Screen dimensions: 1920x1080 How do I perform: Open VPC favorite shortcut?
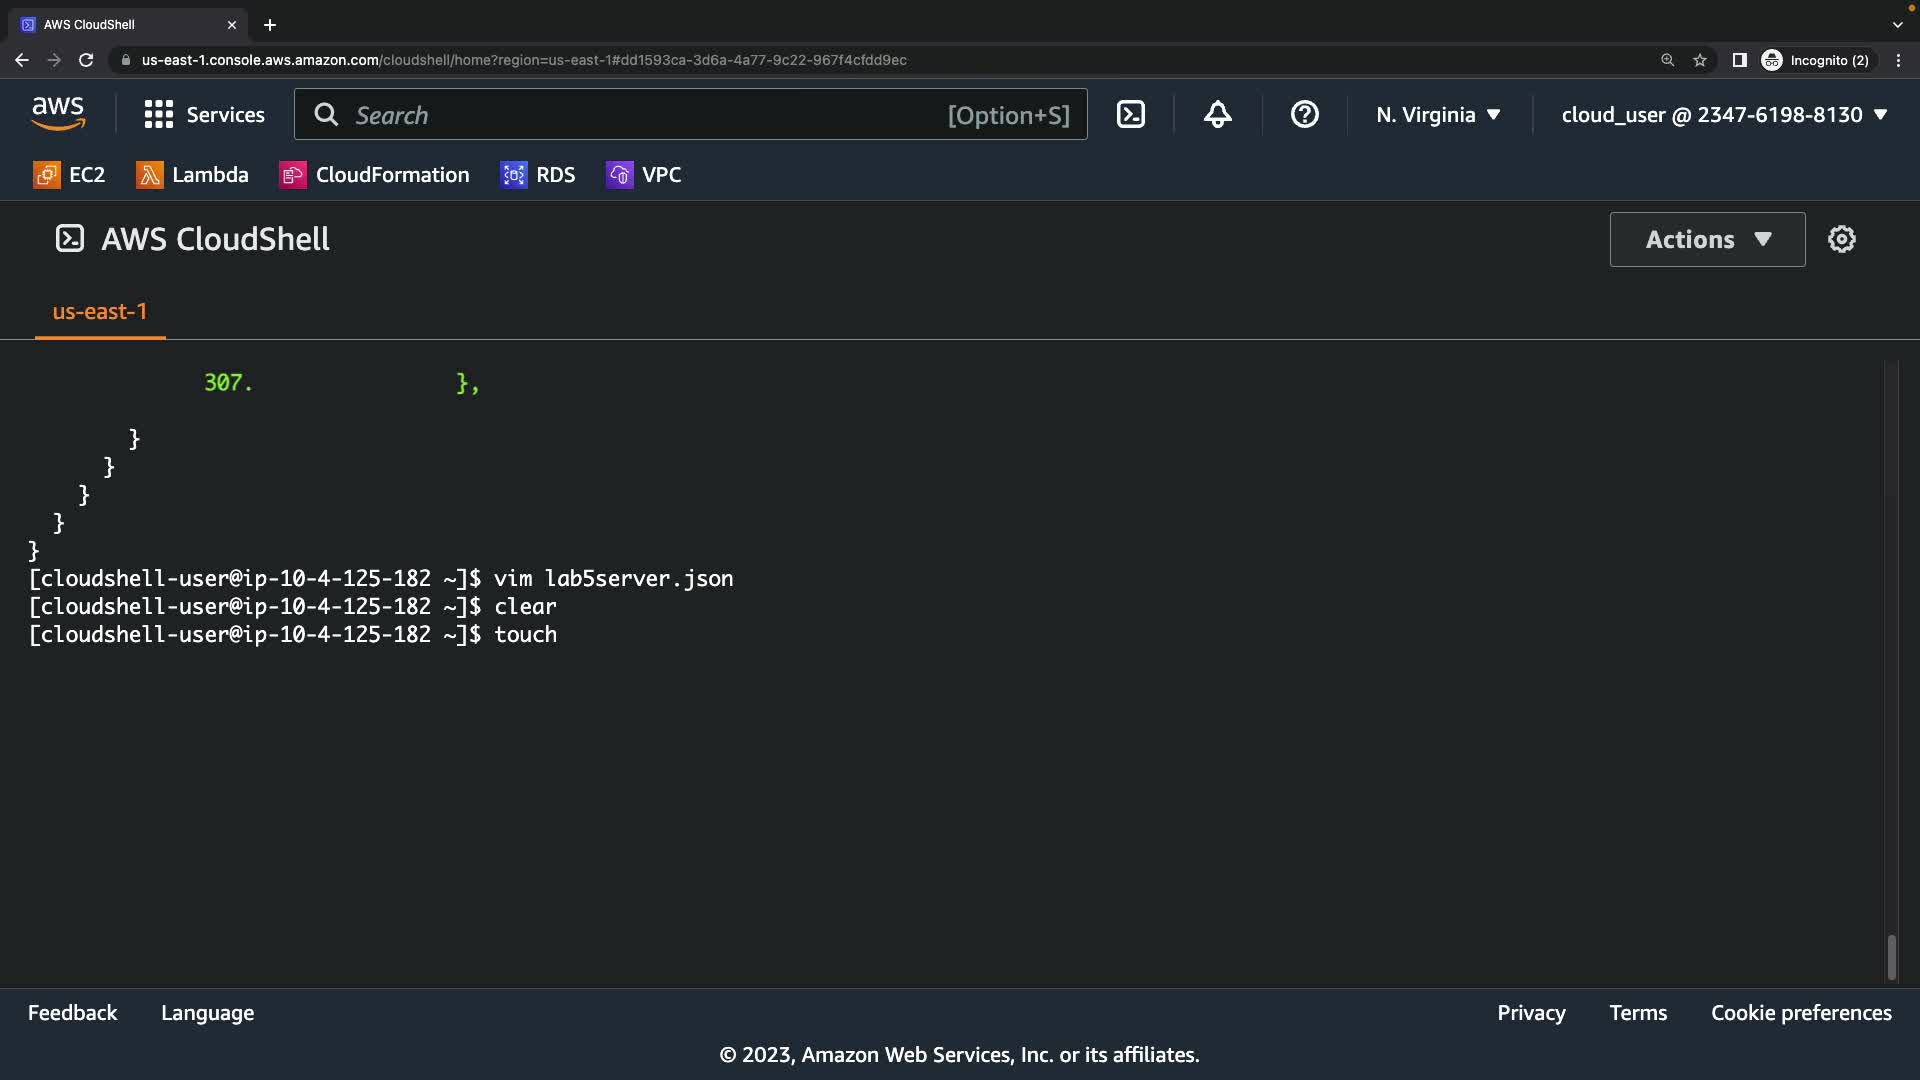coord(644,175)
